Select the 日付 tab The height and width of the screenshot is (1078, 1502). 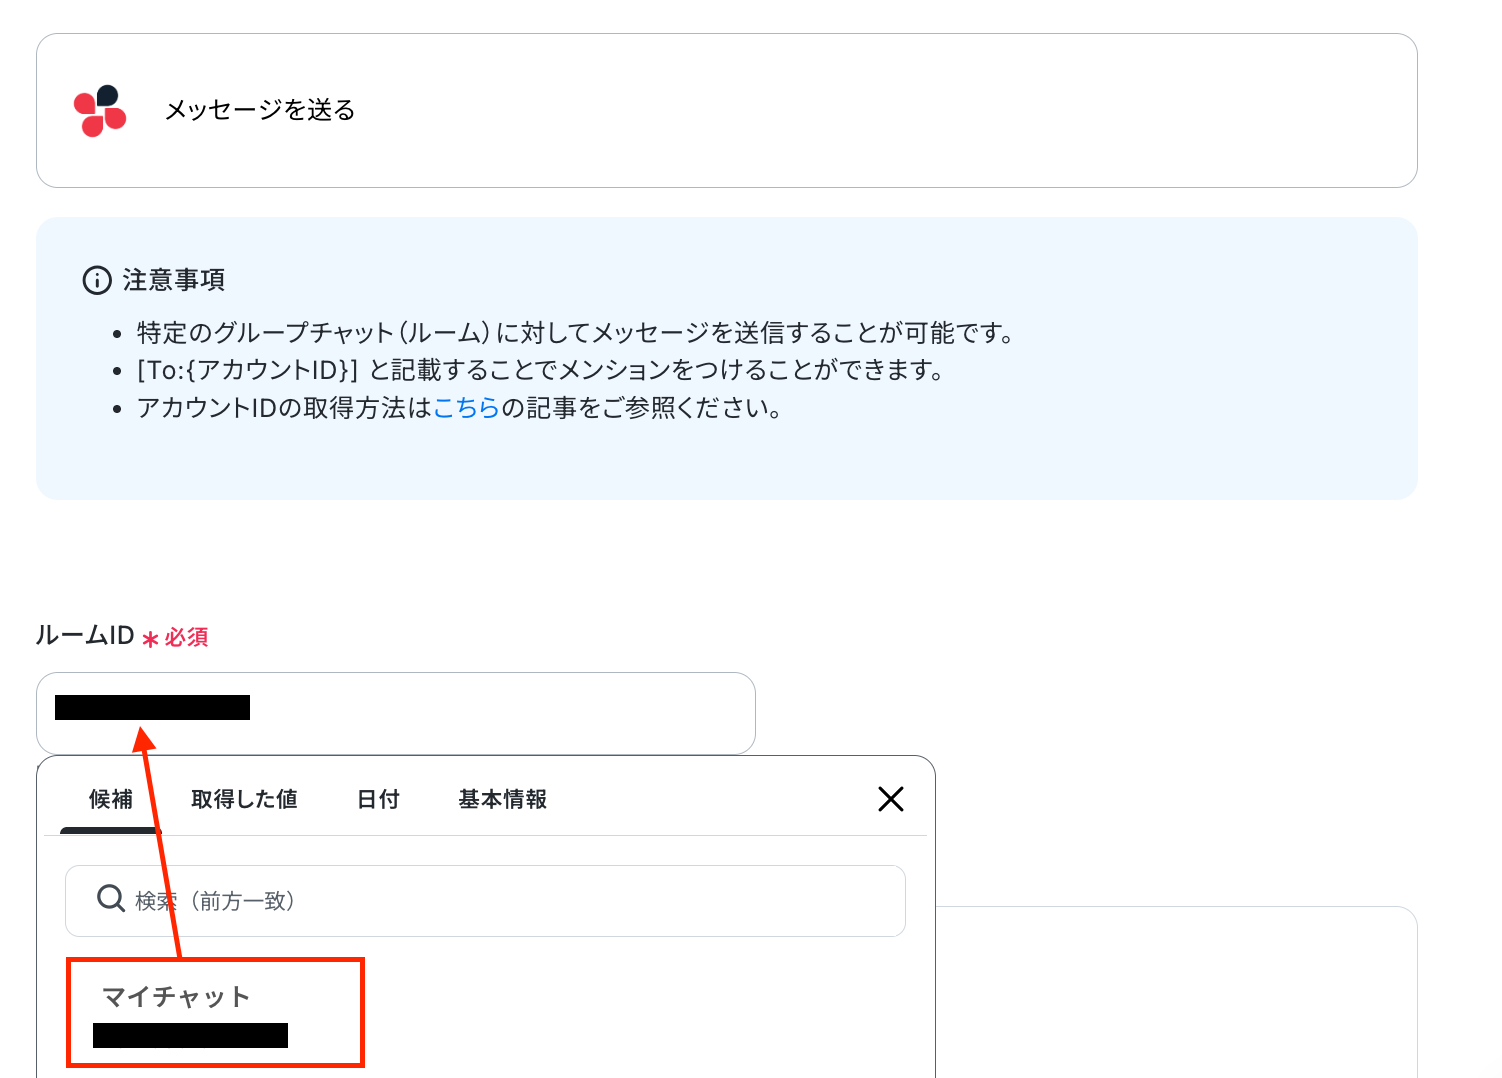[378, 799]
